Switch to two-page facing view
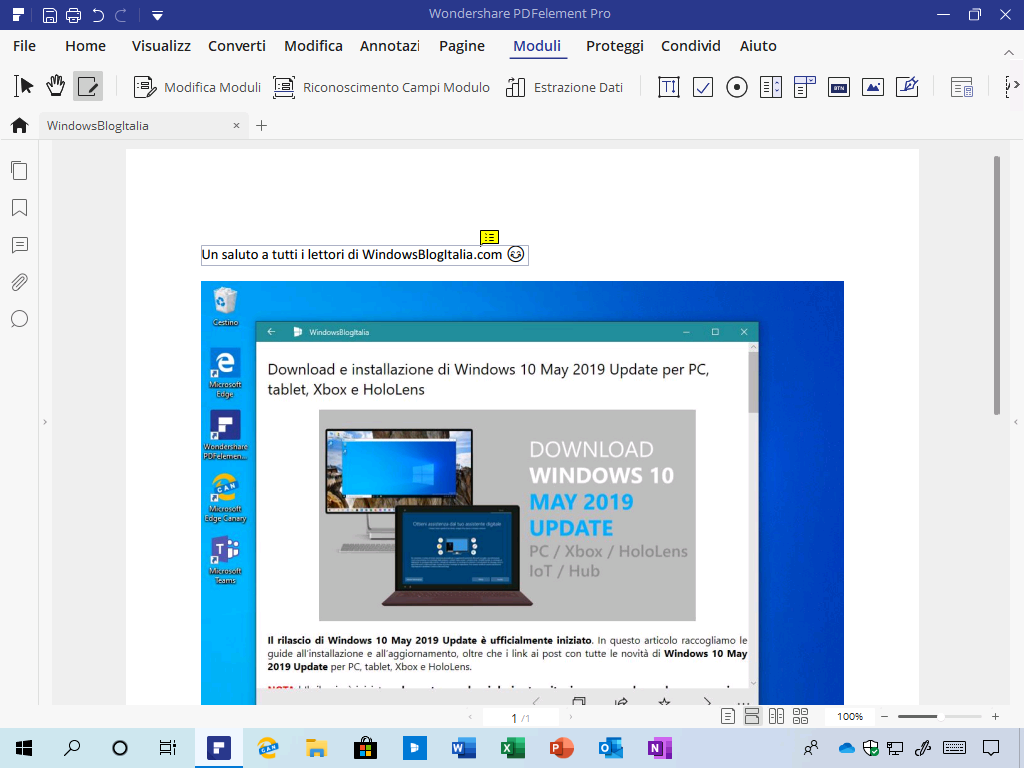 click(776, 716)
